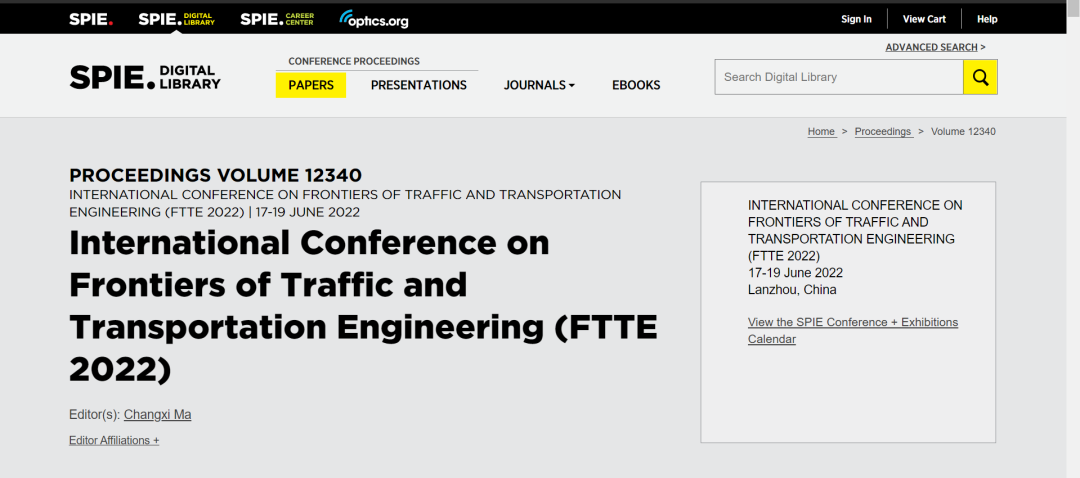The width and height of the screenshot is (1080, 478).
Task: Select the Papers tab
Action: click(311, 85)
